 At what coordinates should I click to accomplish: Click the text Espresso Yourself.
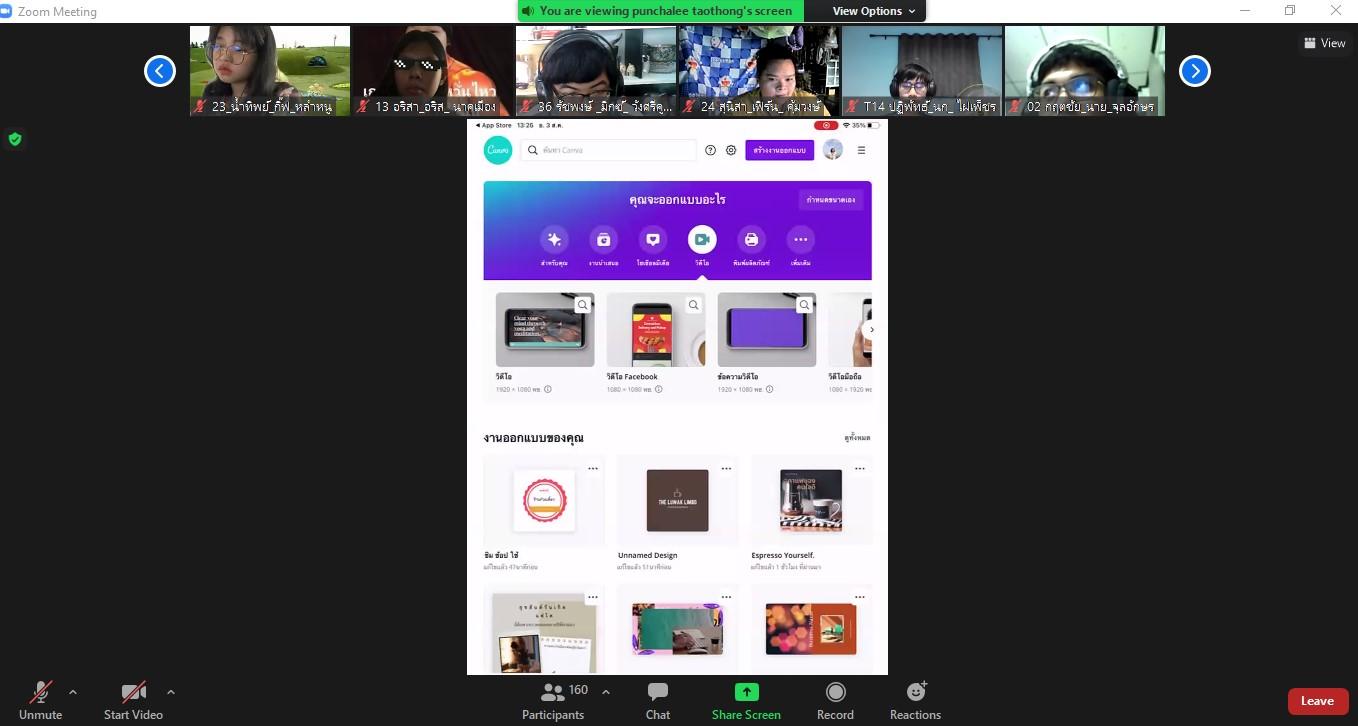pyautogui.click(x=783, y=555)
